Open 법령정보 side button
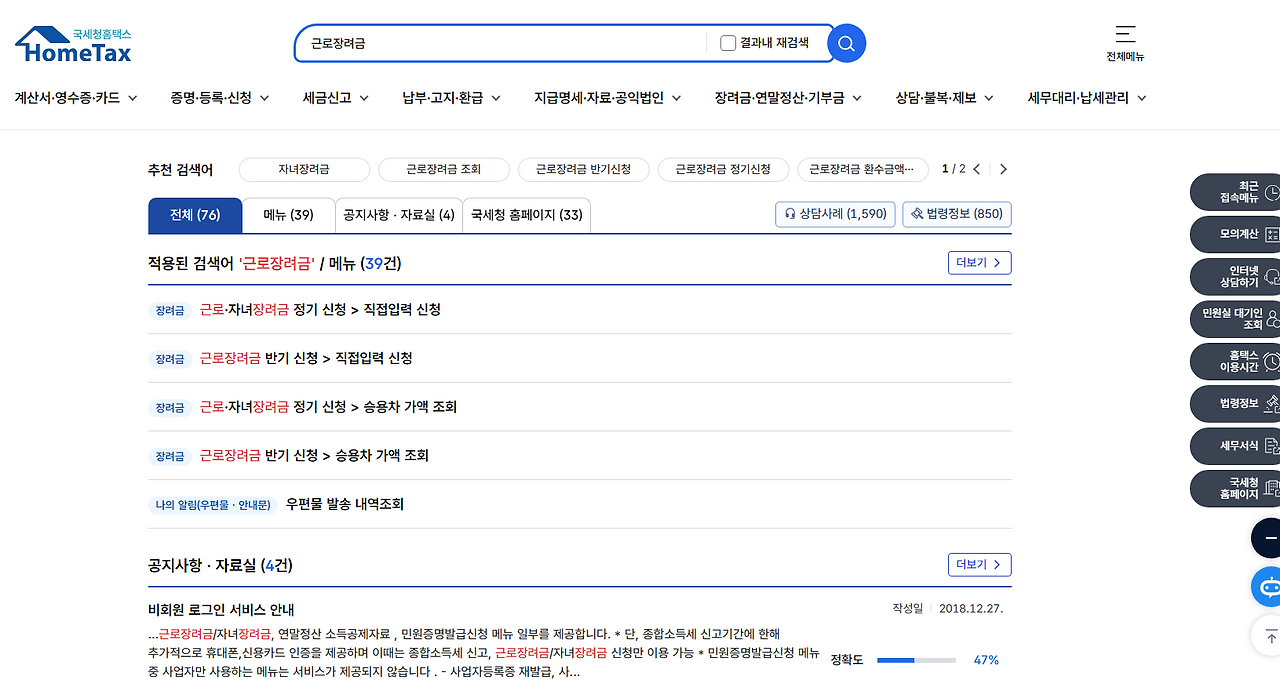 click(1235, 403)
